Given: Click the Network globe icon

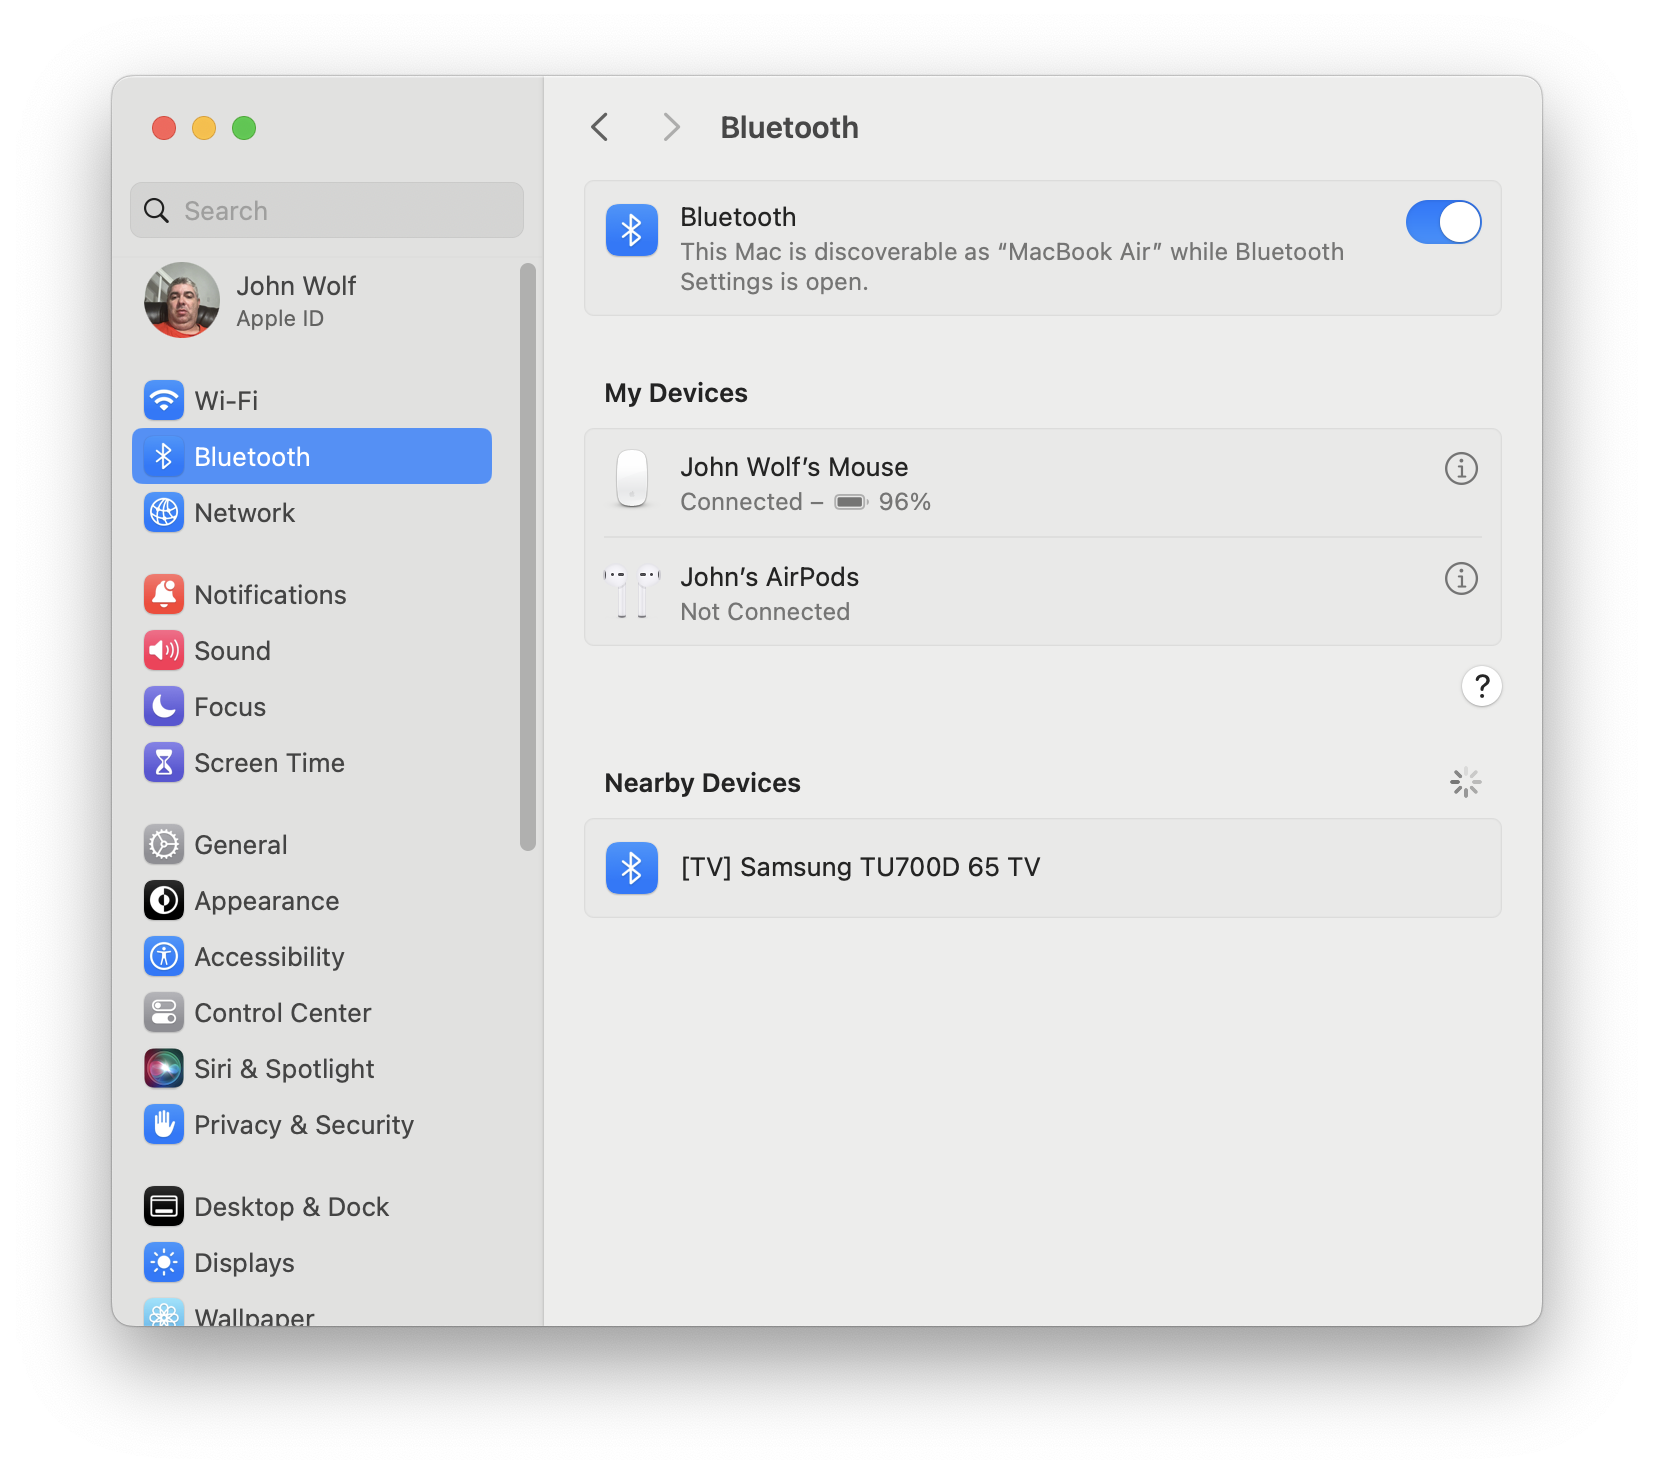Looking at the screenshot, I should (x=164, y=512).
